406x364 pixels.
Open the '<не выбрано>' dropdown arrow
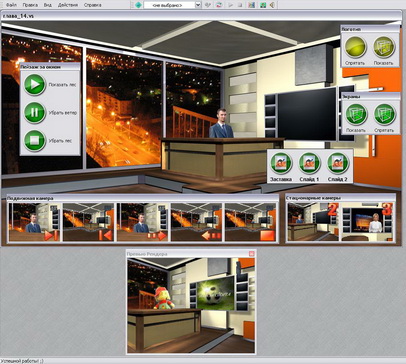pyautogui.click(x=198, y=5)
